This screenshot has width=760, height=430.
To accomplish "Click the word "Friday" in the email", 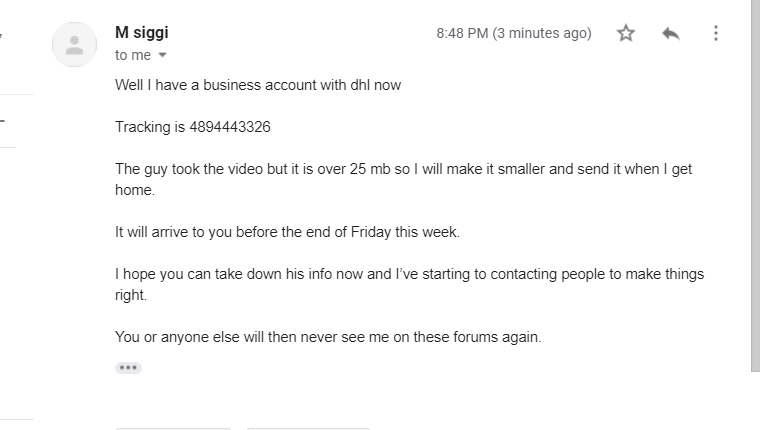I will (x=377, y=232).
